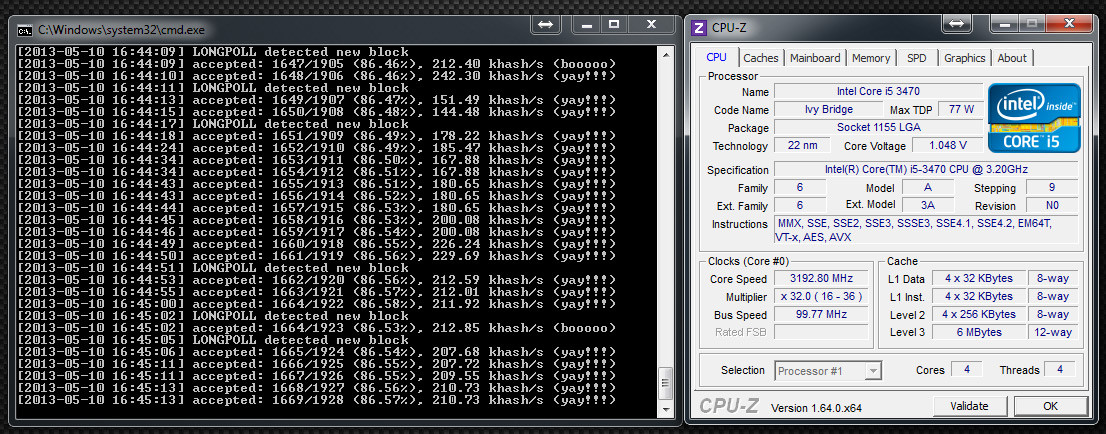
Task: Click the Validate button
Action: (x=969, y=406)
